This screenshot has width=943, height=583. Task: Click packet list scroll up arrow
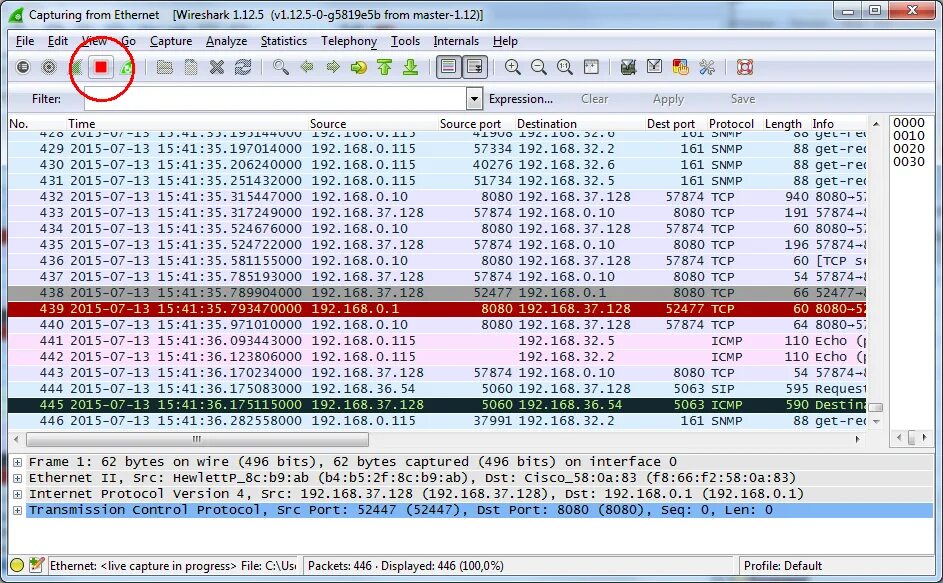click(876, 123)
